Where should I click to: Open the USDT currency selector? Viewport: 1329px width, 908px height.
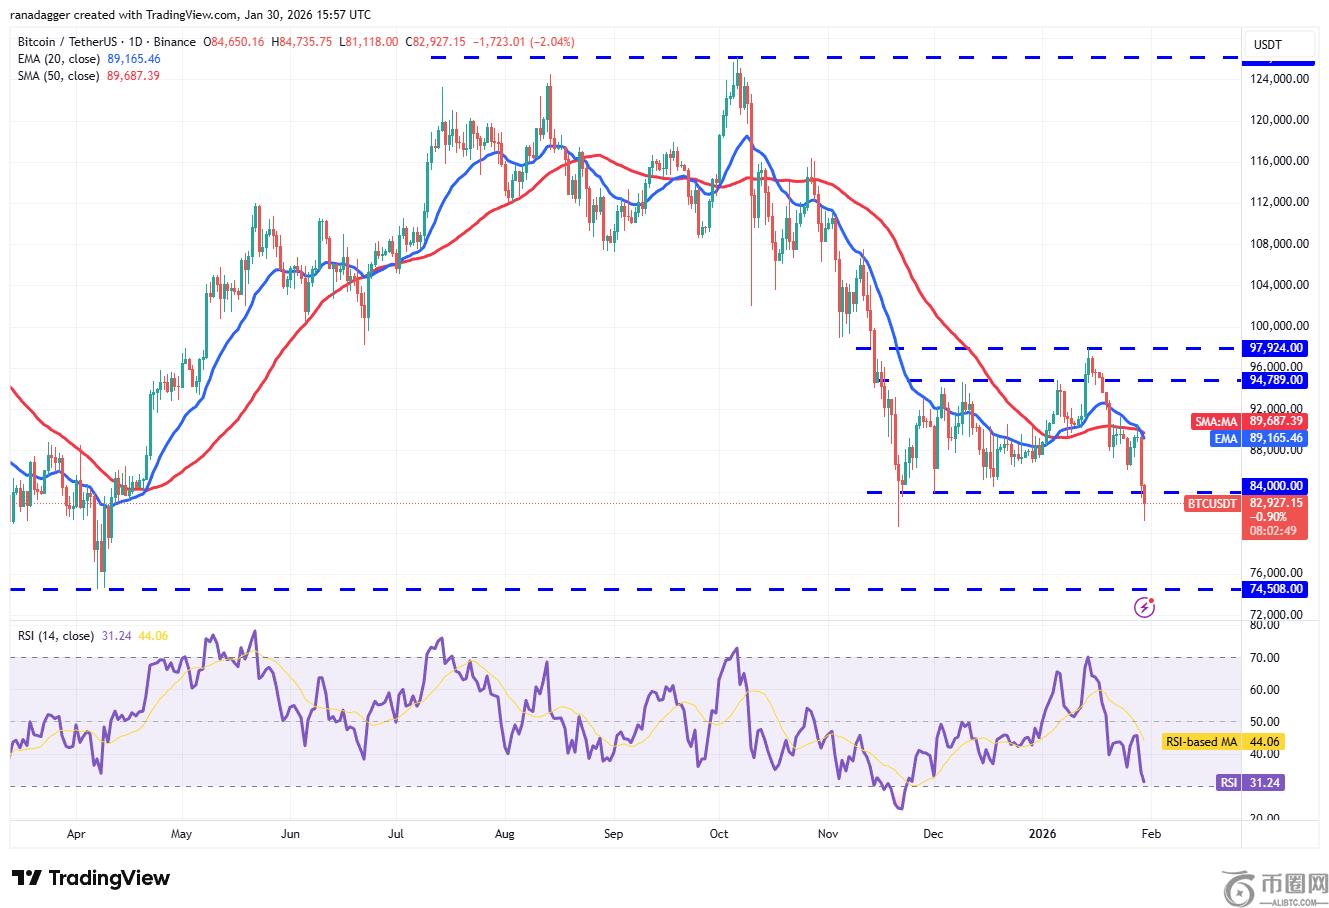[x=1267, y=45]
